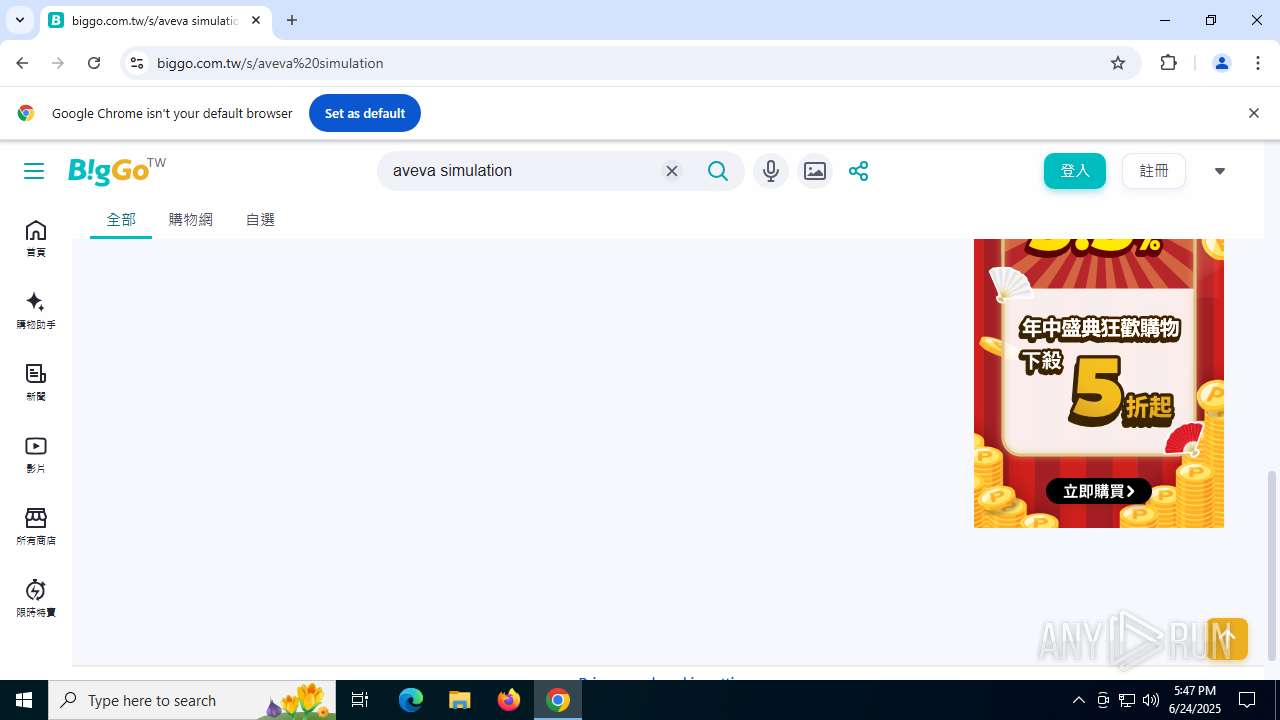Launch Microsoft Edge from taskbar

point(411,700)
